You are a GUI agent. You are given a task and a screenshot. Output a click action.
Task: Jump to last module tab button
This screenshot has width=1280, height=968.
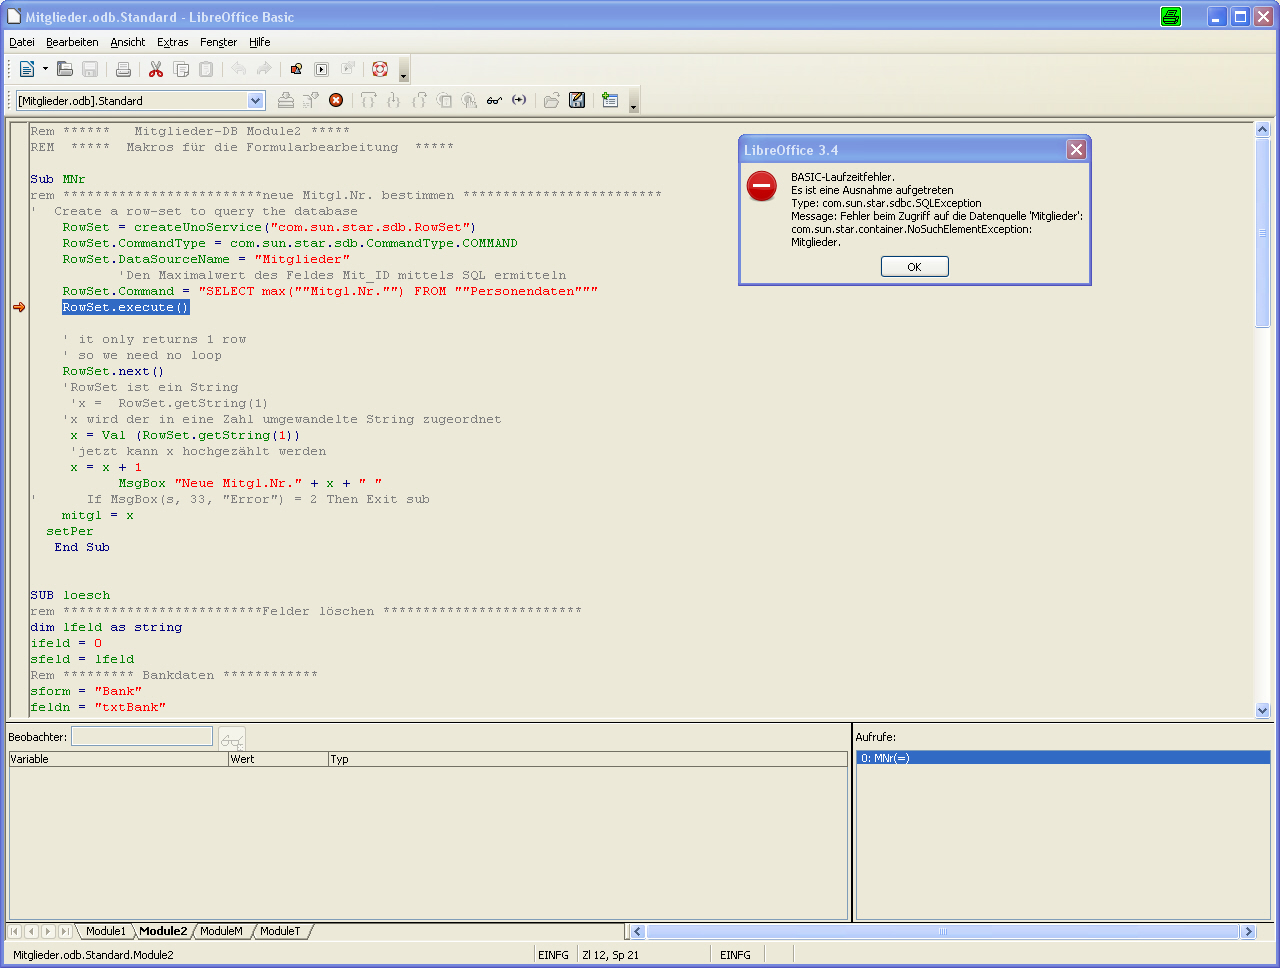coord(65,931)
